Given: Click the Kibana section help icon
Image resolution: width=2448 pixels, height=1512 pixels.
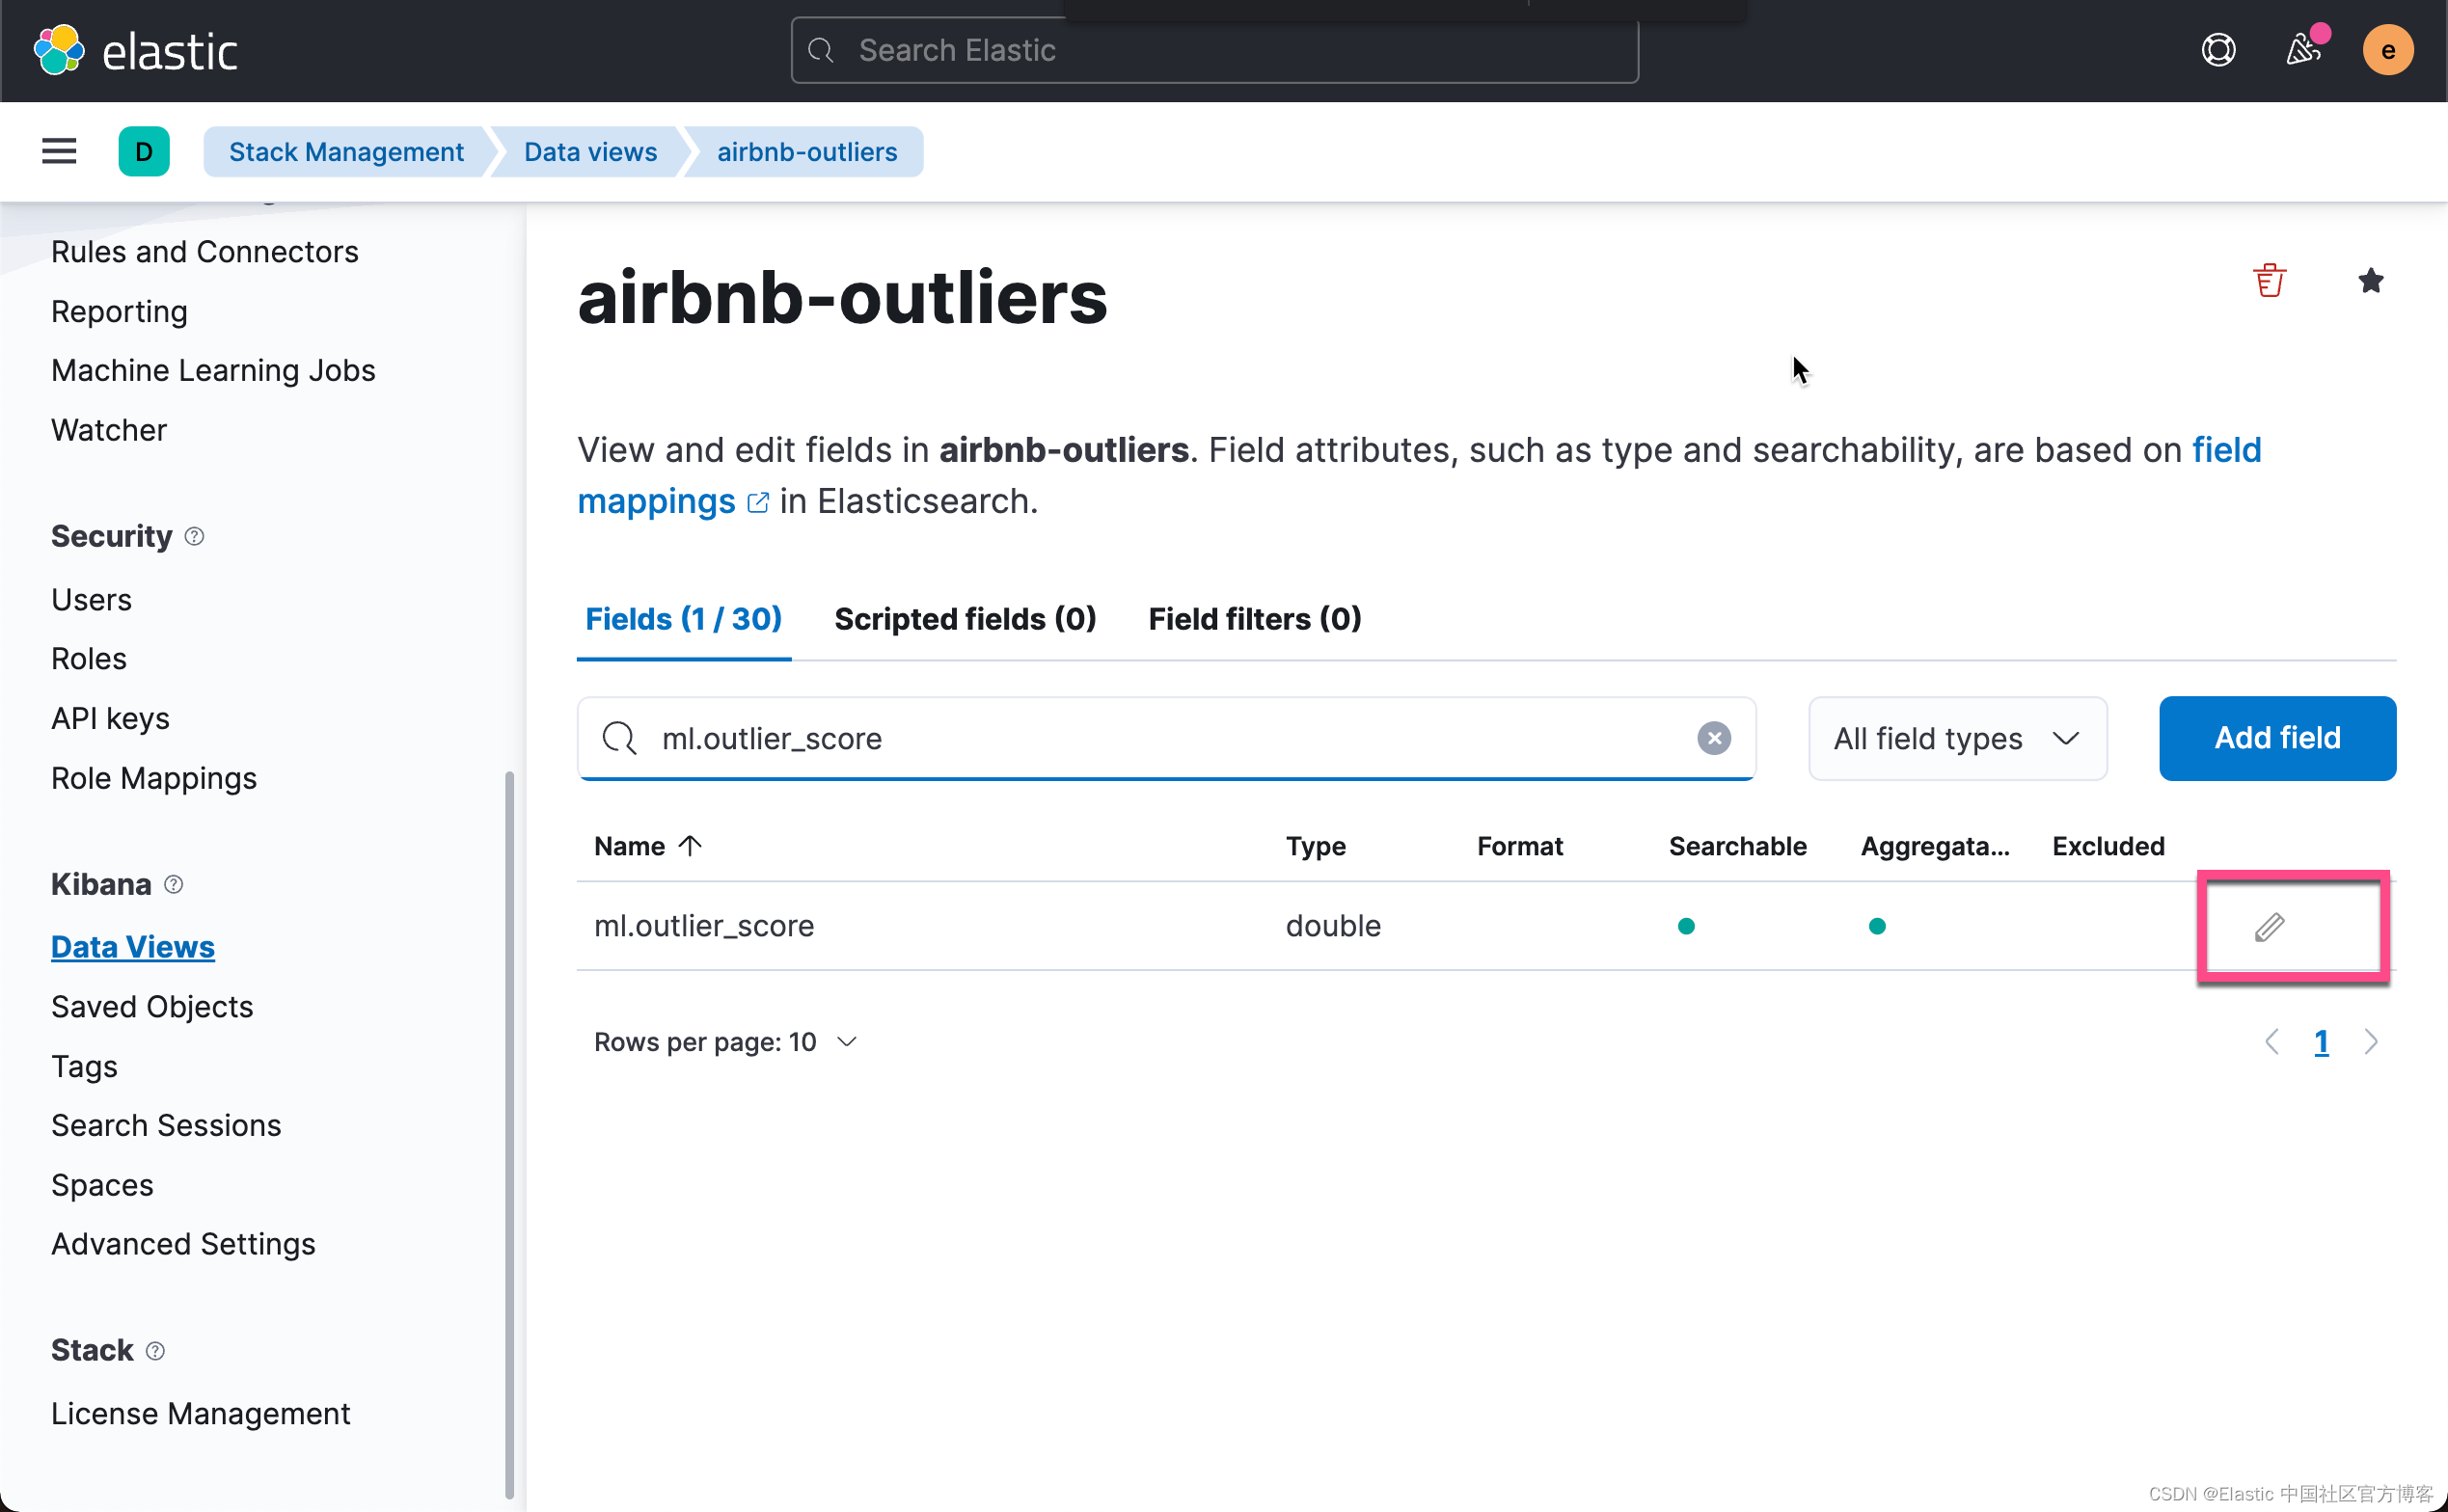Looking at the screenshot, I should pyautogui.click(x=174, y=884).
